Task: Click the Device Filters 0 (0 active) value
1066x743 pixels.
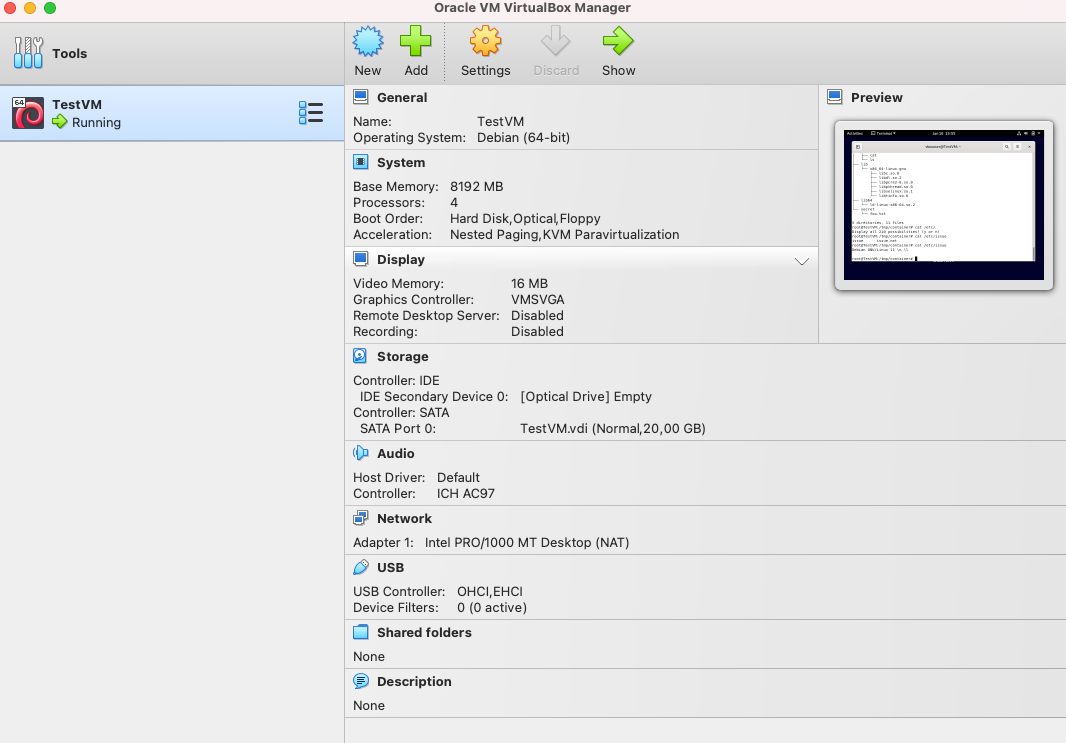Action: tap(492, 608)
